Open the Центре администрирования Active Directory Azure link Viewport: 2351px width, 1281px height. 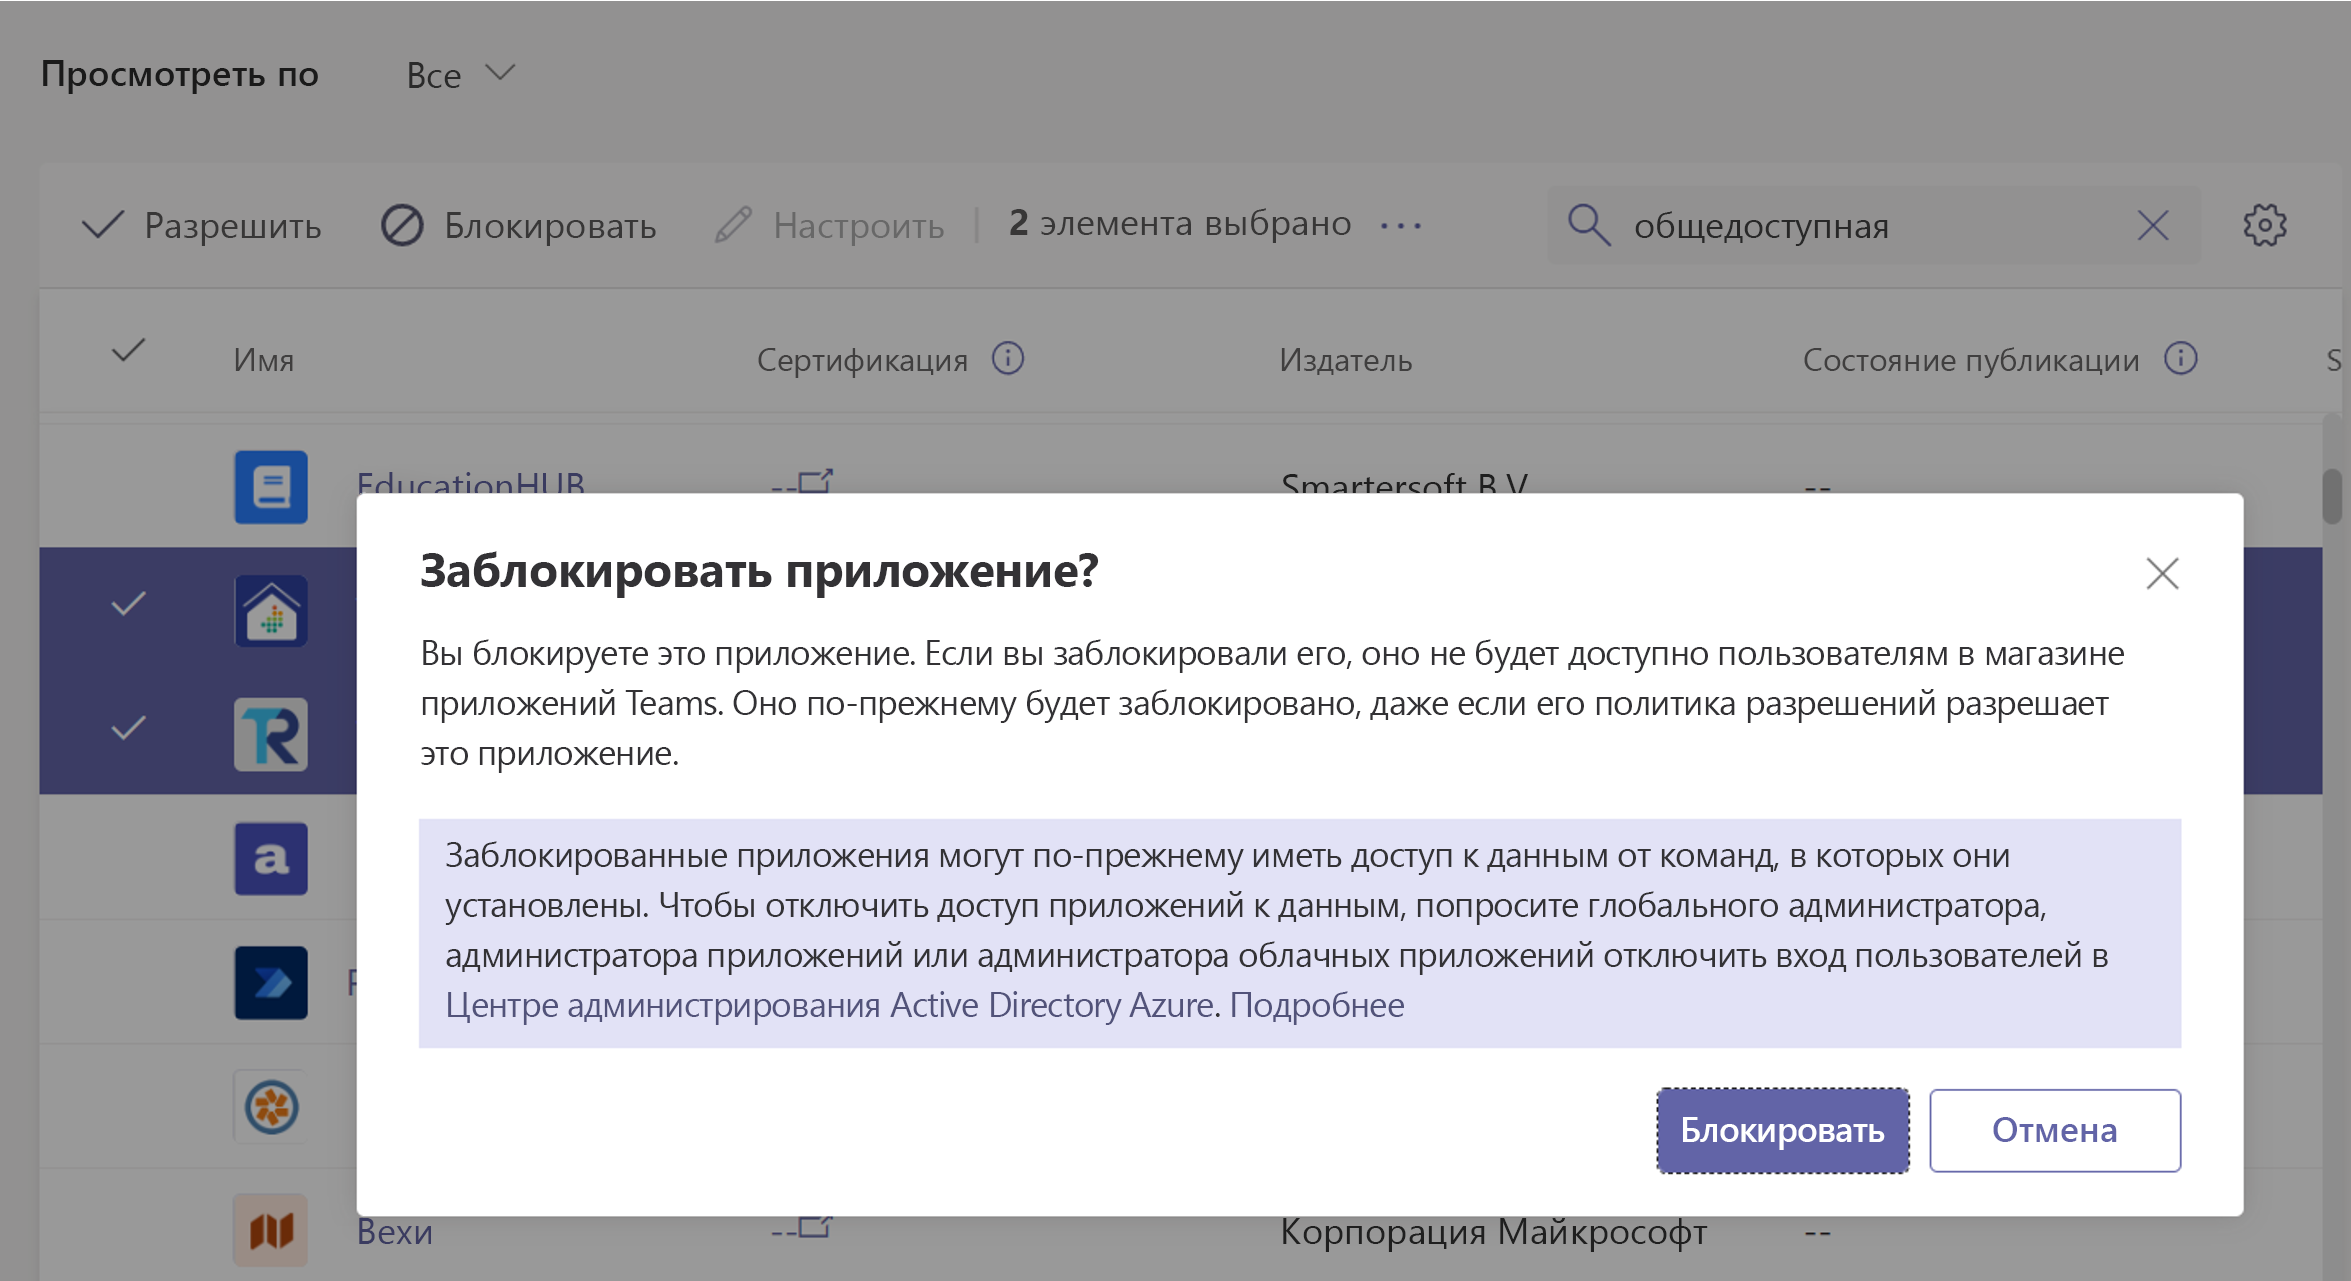pos(831,1005)
